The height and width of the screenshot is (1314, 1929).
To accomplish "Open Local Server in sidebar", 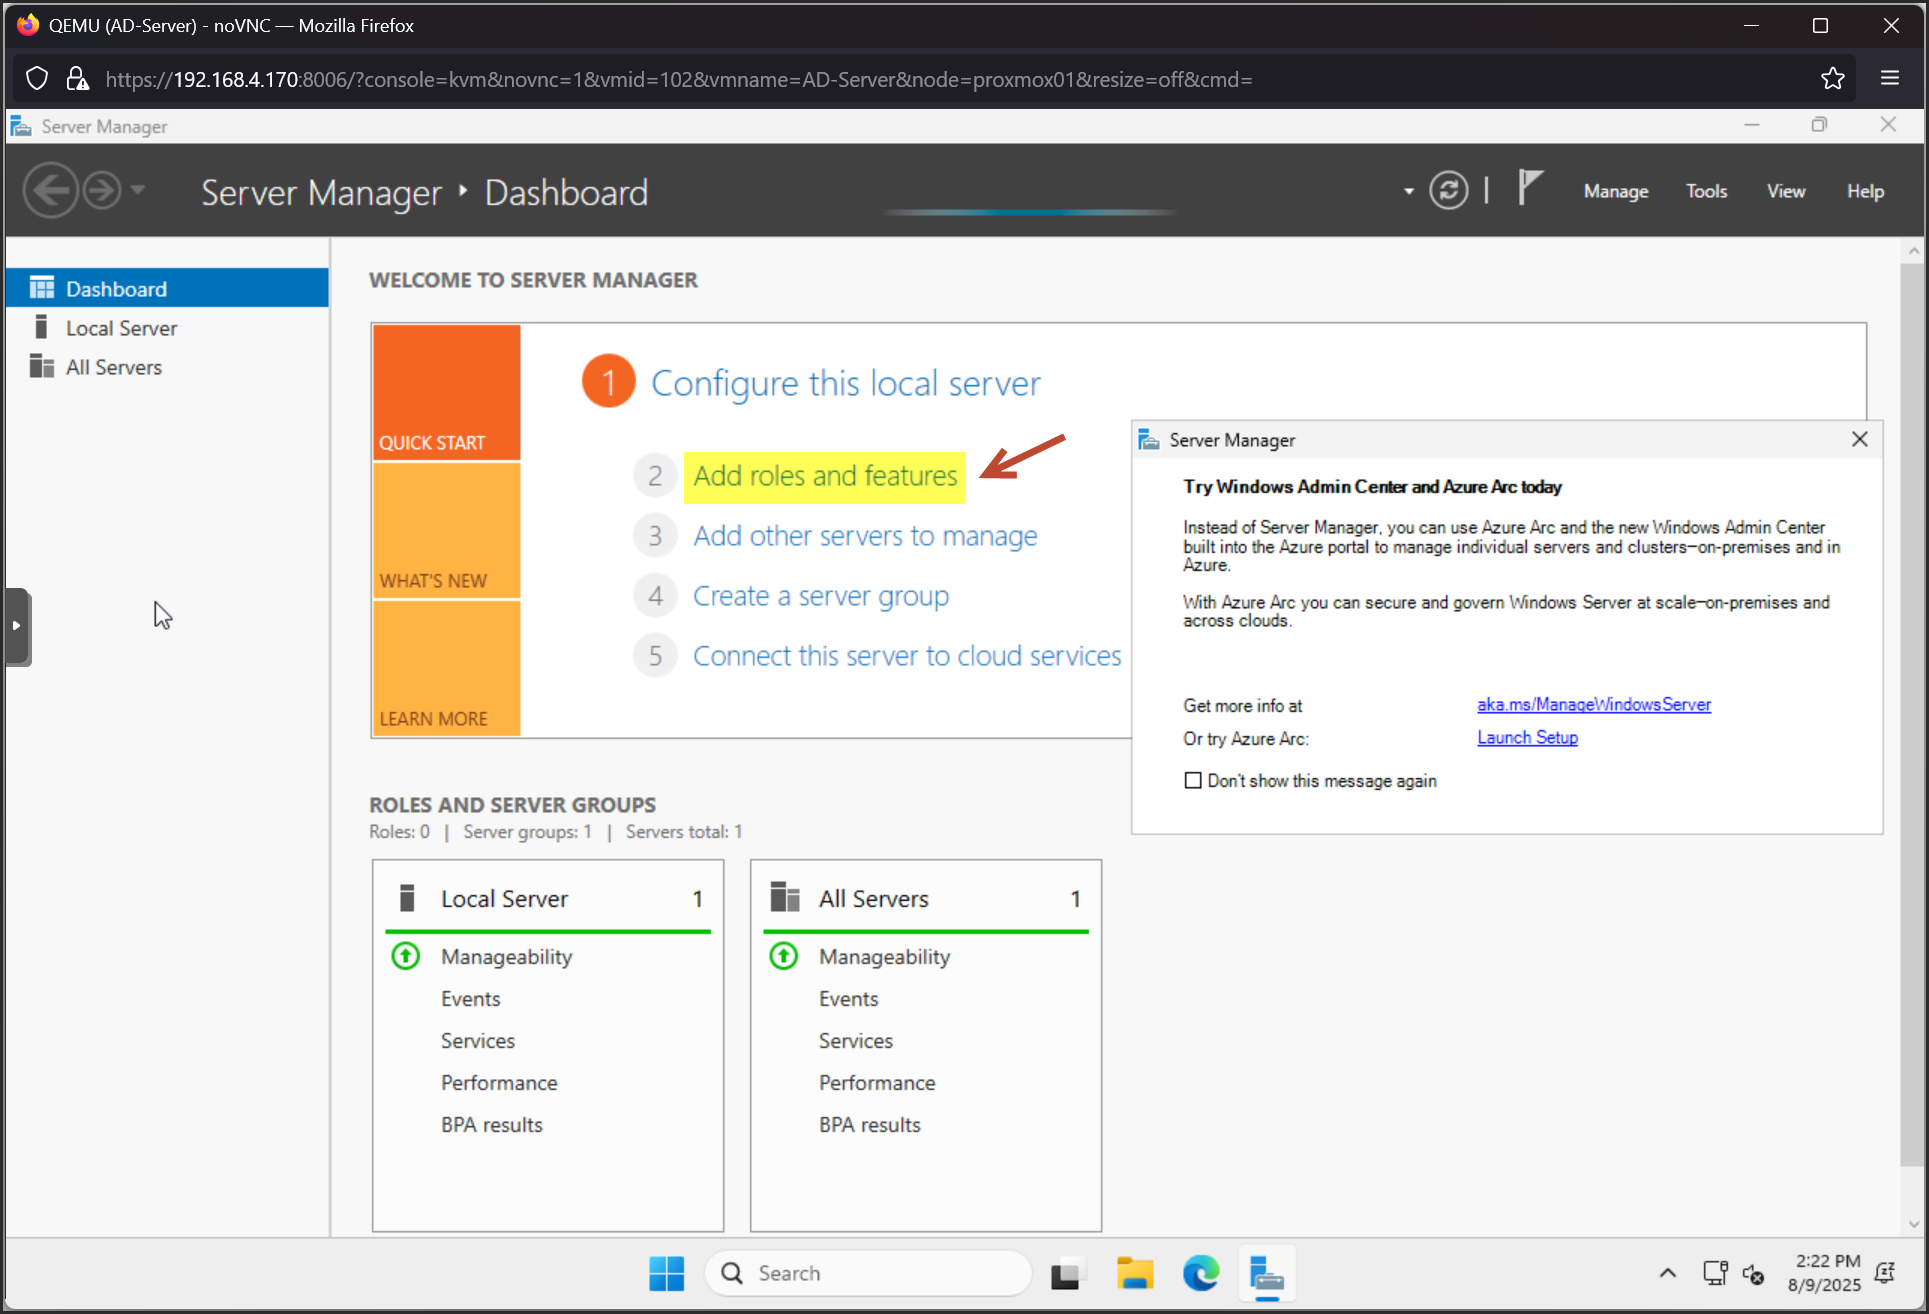I will pos(121,328).
